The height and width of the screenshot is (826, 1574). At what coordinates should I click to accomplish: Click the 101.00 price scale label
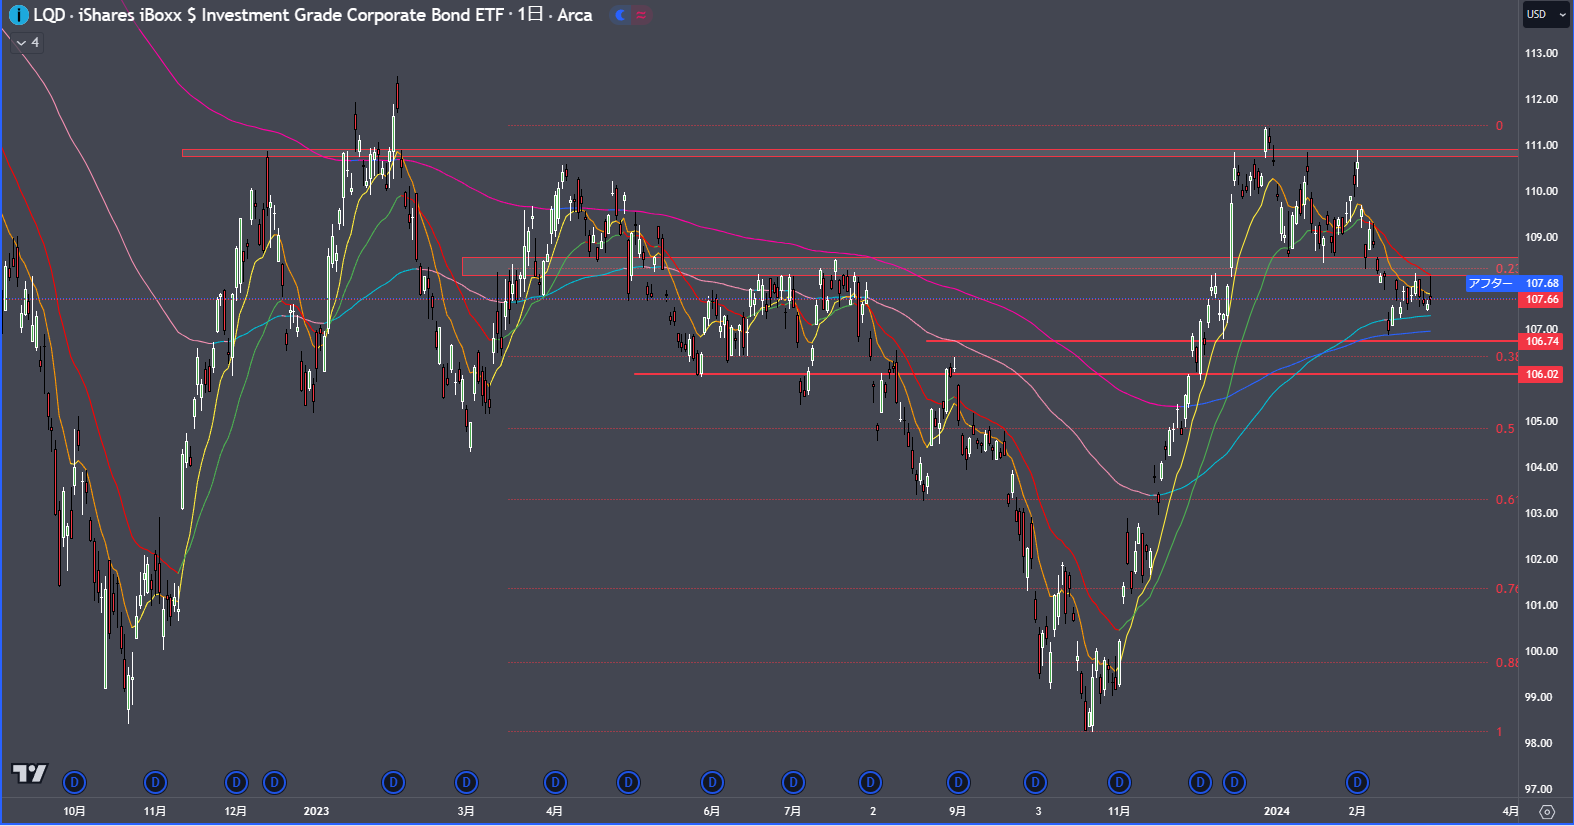(x=1541, y=606)
